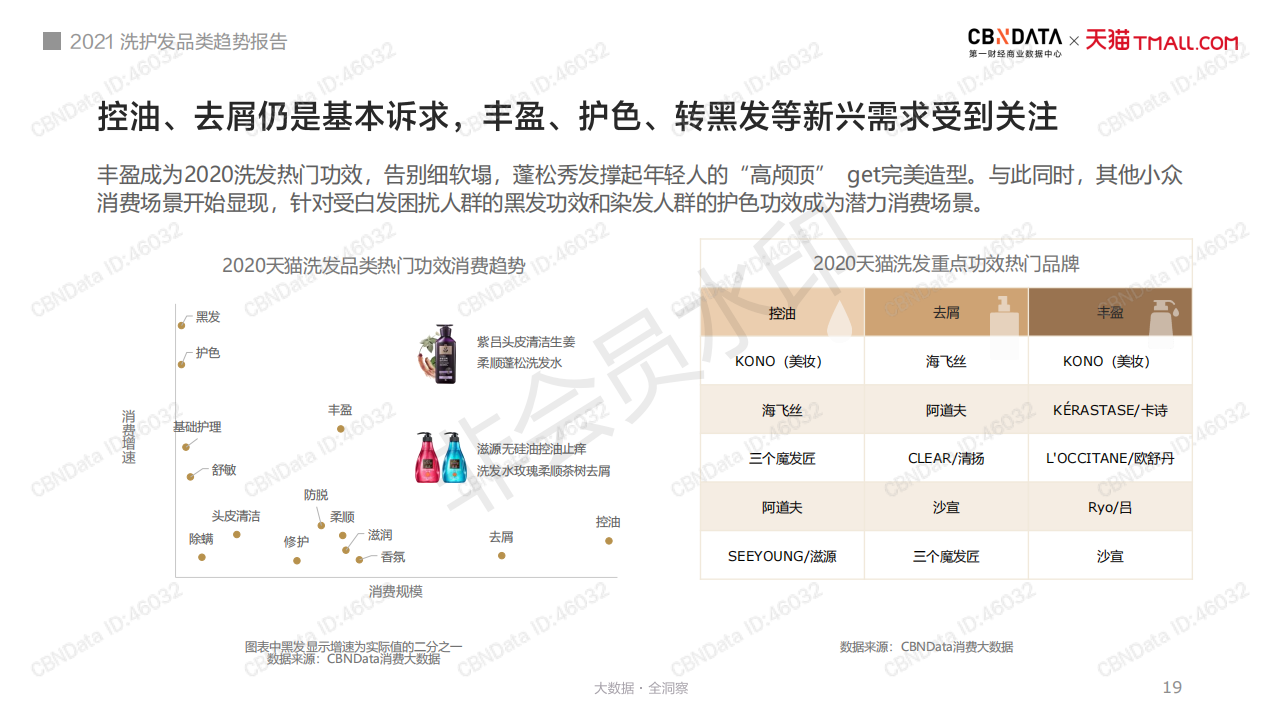
Task: Click the 舒敏 label in chart
Action: pos(224,470)
